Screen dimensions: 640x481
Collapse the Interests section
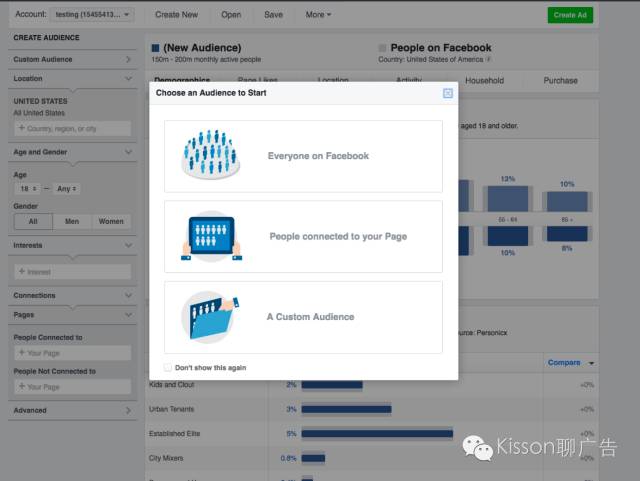[72, 245]
